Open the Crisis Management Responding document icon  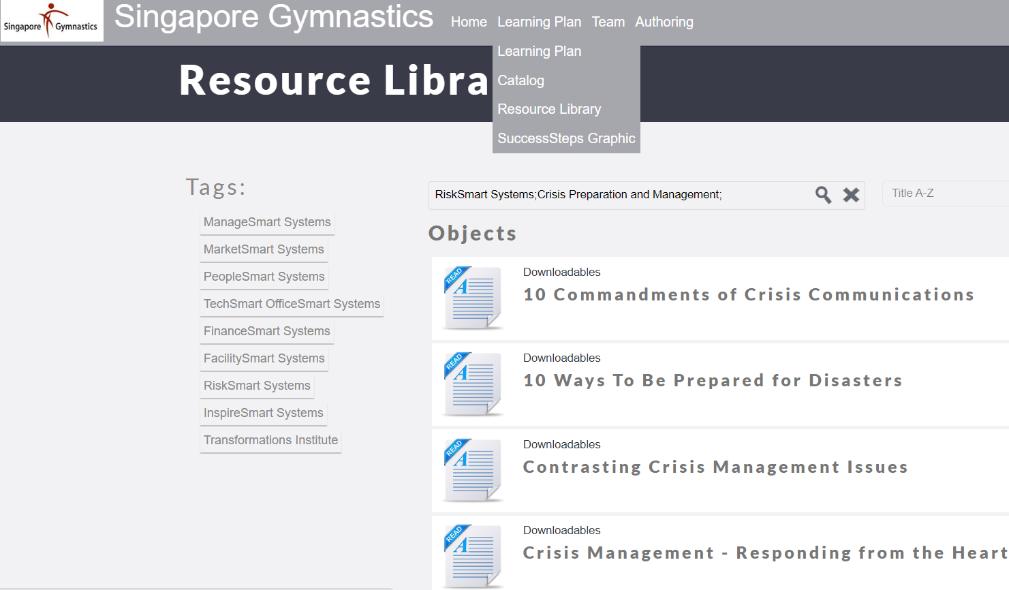pos(473,556)
